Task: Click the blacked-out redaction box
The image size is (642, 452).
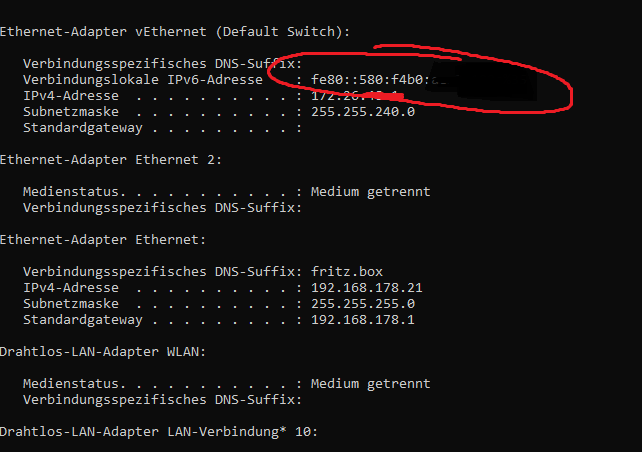Action: point(483,81)
